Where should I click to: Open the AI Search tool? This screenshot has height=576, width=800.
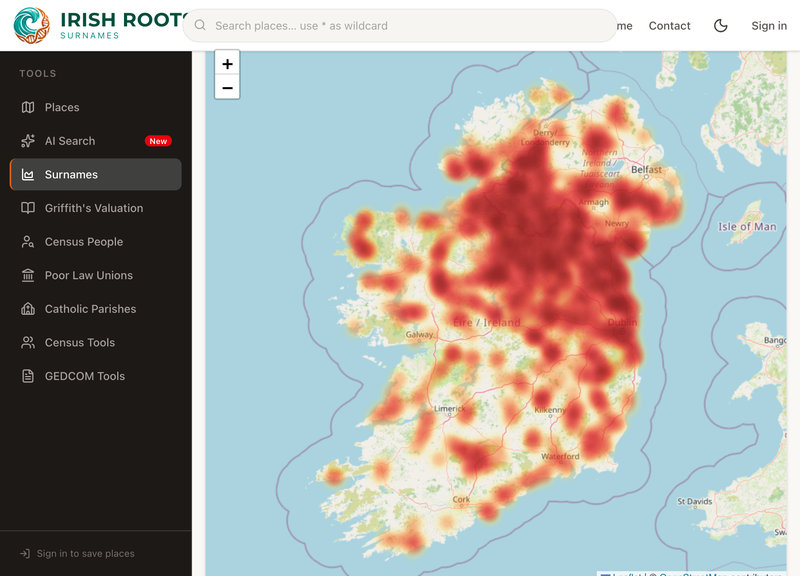pos(96,141)
